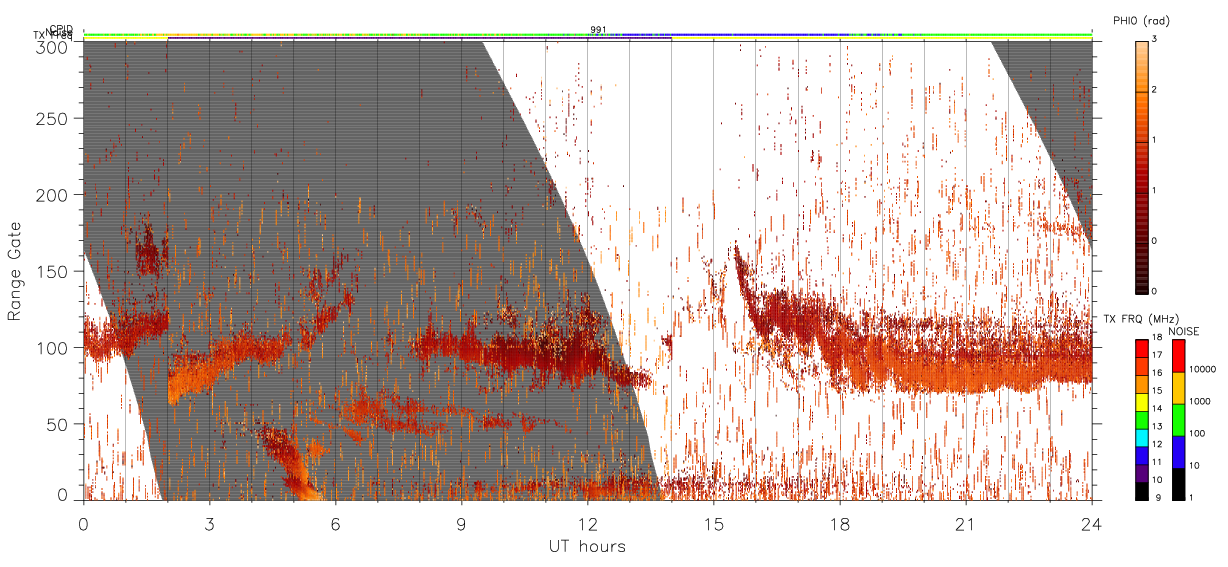
Task: Click the cyan 12-13 MHz TX FRQ swatch
Action: [1141, 437]
